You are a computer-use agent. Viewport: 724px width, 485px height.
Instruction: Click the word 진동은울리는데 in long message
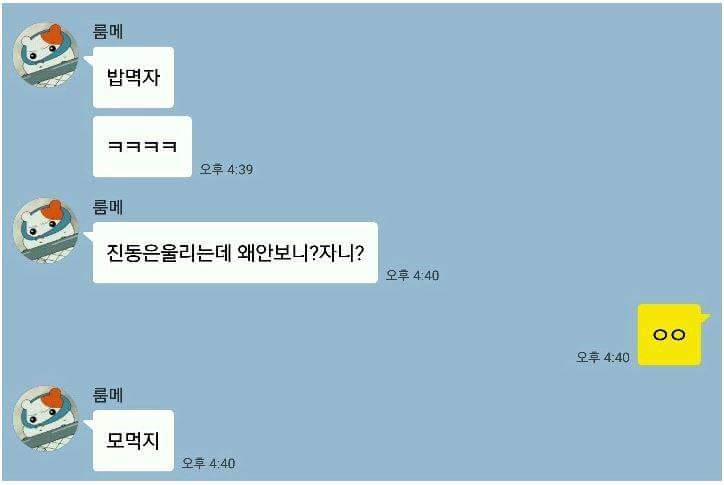coord(169,253)
